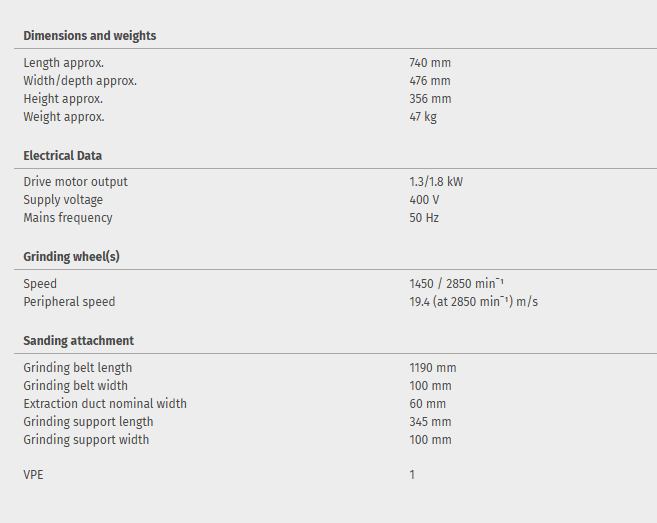657x523 pixels.
Task: Select the Length approx. label
Action: point(63,63)
